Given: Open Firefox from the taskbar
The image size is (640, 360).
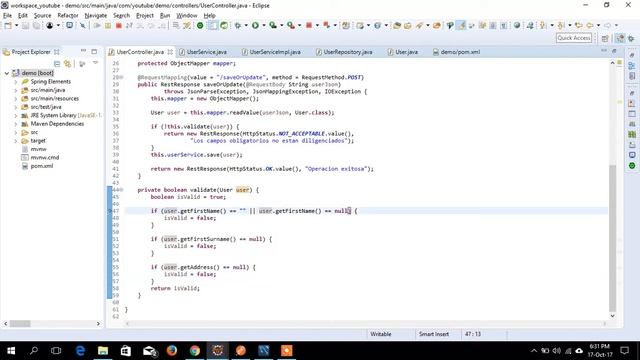Looking at the screenshot, I should pyautogui.click(x=172, y=351).
